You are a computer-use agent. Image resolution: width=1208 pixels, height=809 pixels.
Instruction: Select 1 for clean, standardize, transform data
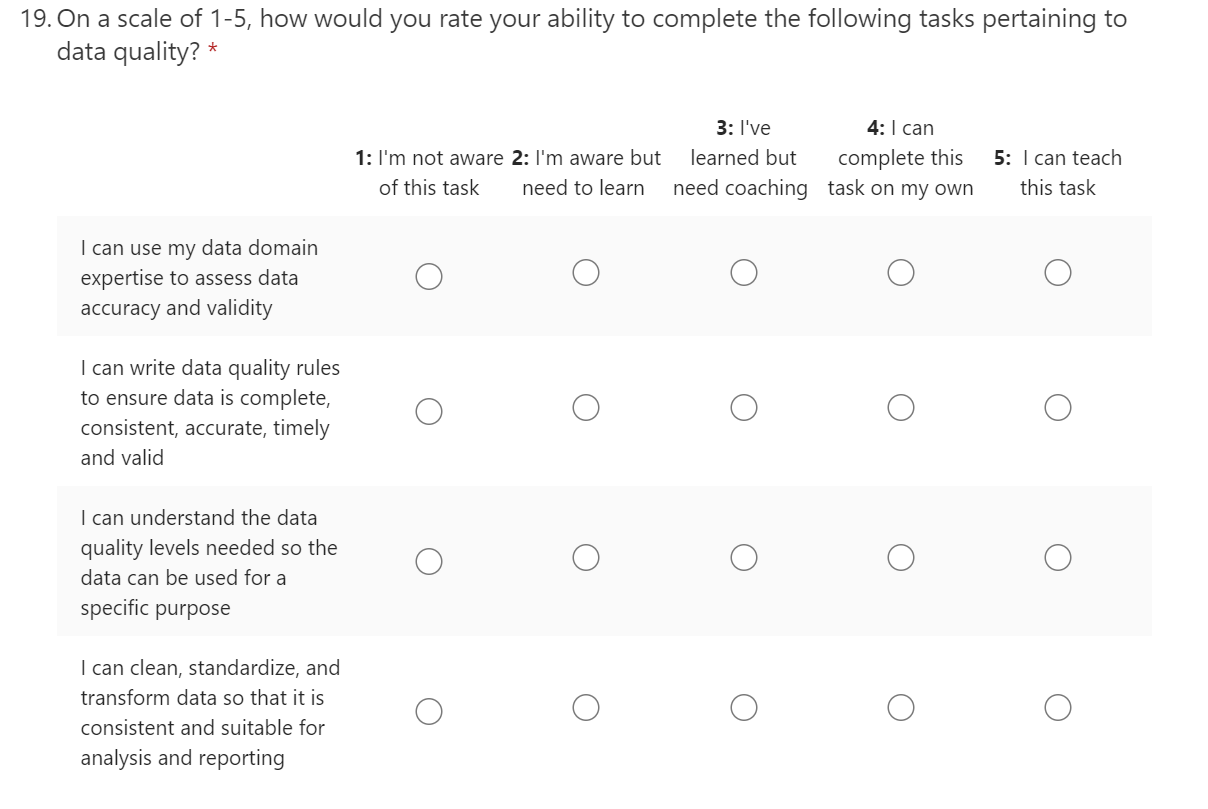coord(429,711)
